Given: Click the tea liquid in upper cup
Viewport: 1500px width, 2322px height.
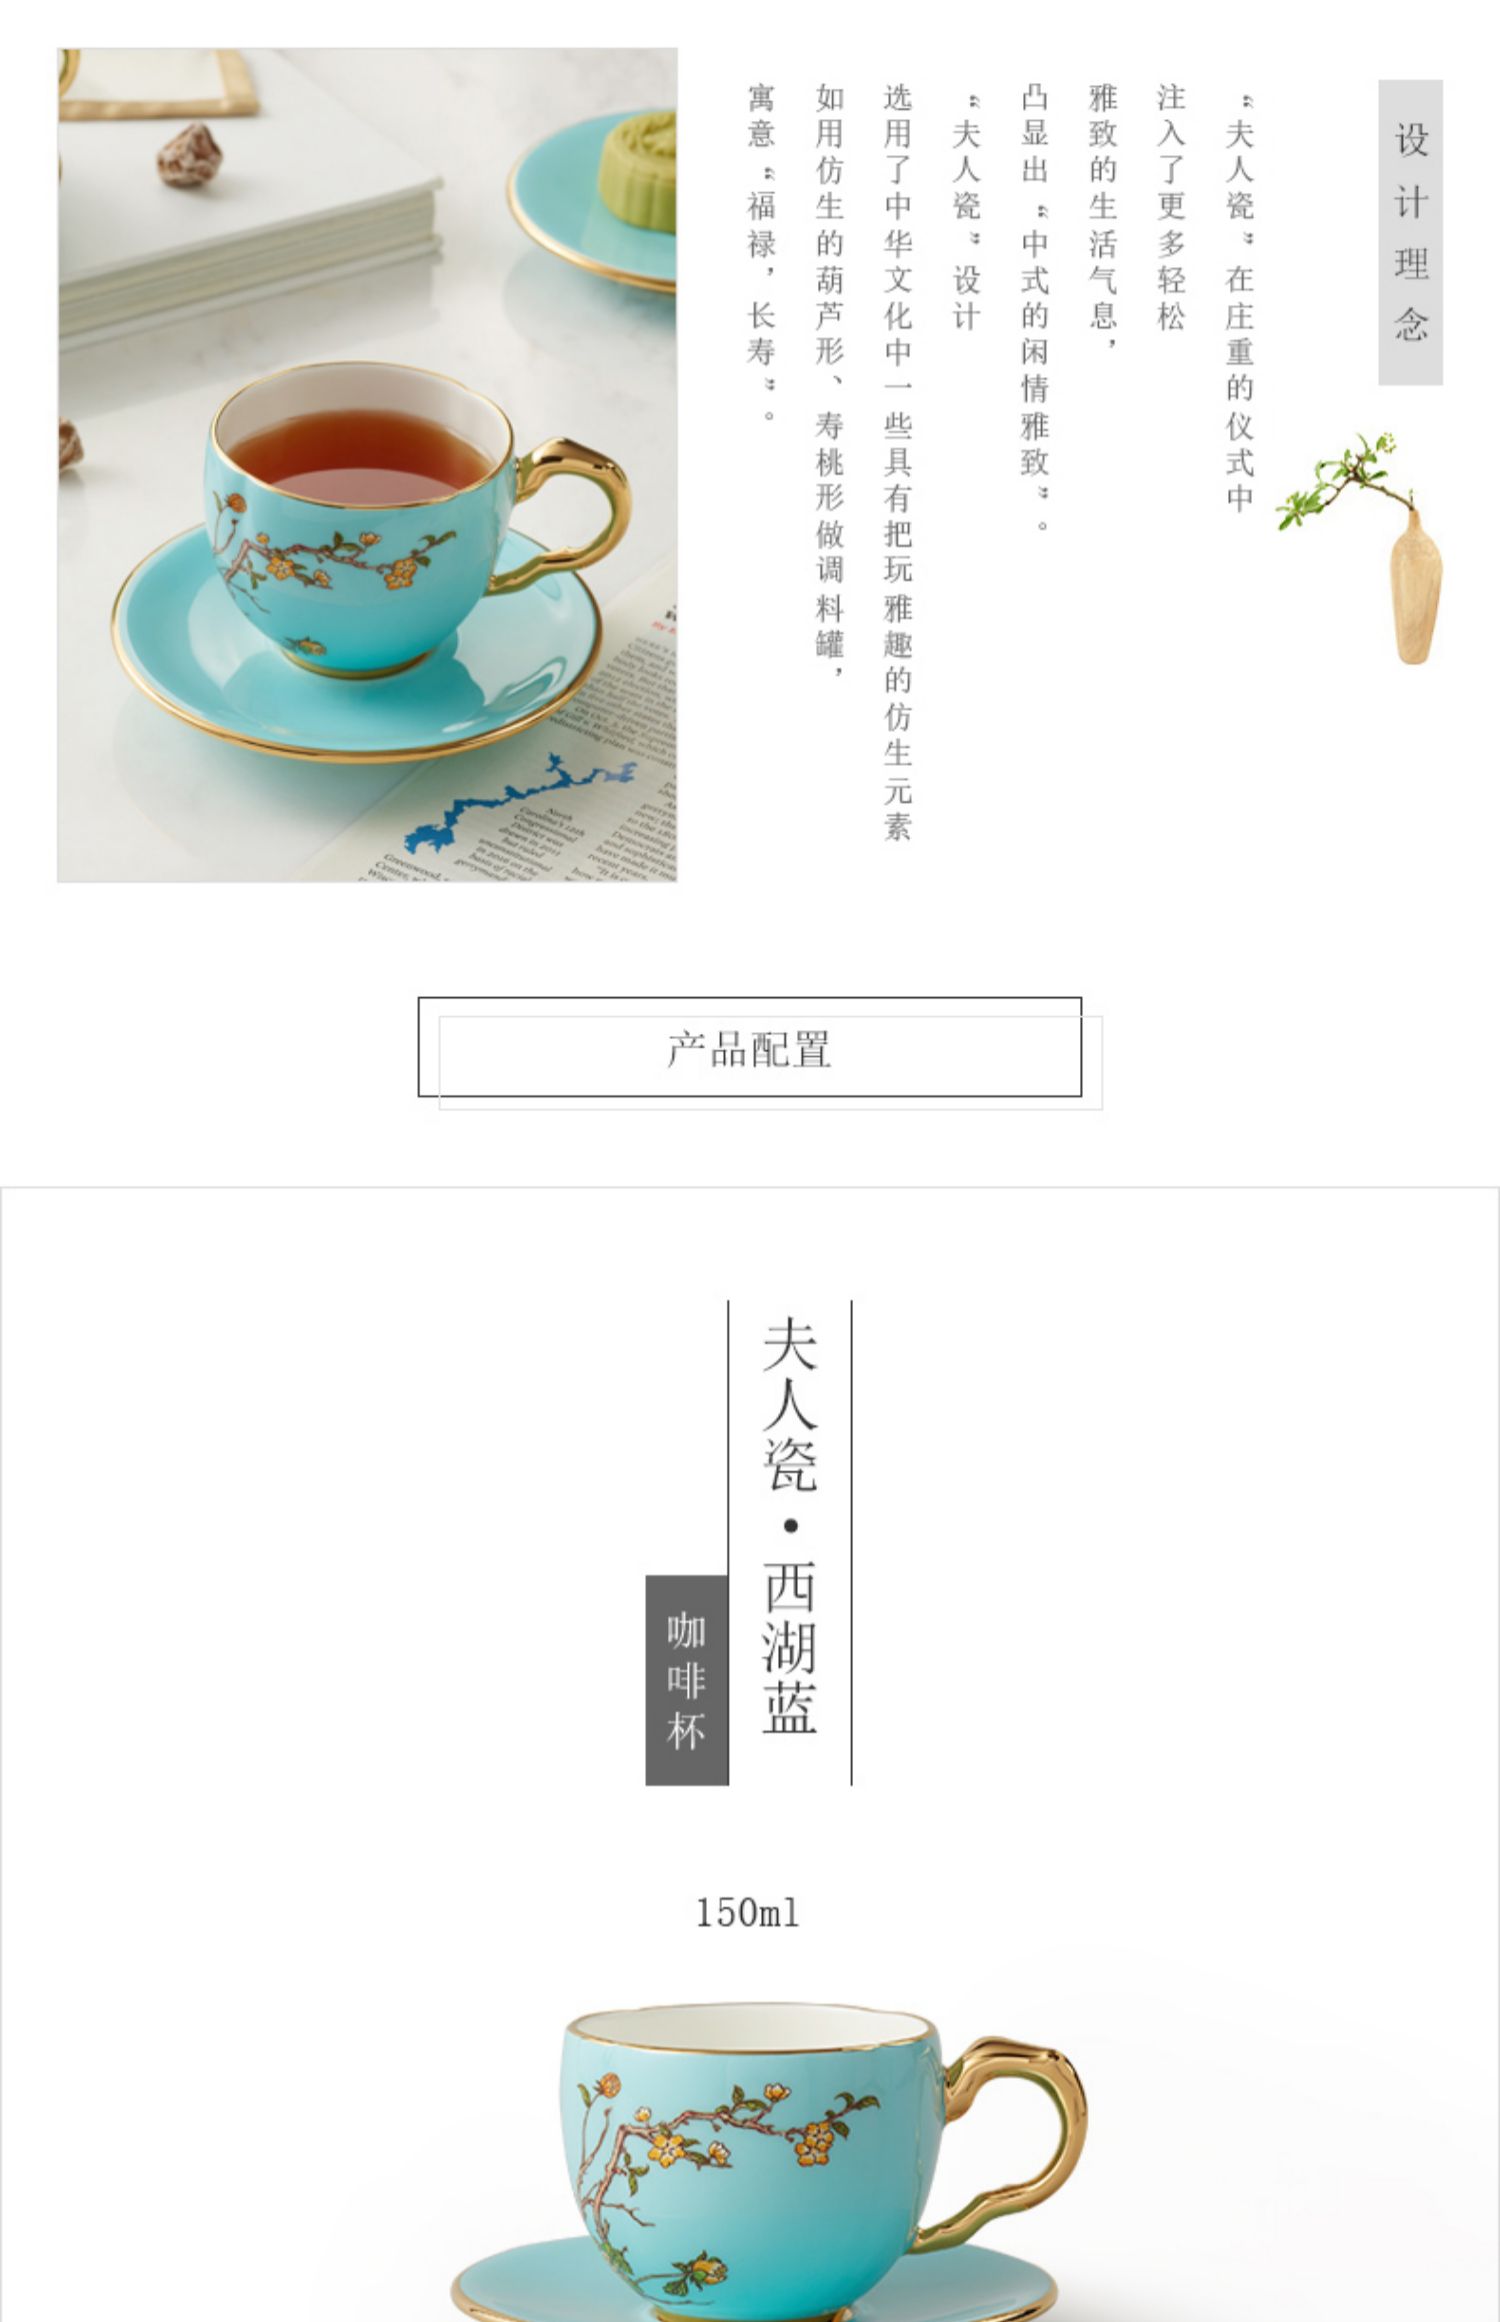Looking at the screenshot, I should tap(360, 456).
